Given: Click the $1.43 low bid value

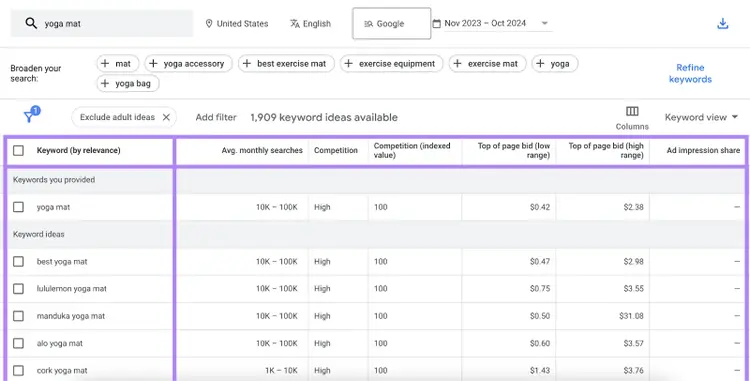Looking at the screenshot, I should point(540,370).
